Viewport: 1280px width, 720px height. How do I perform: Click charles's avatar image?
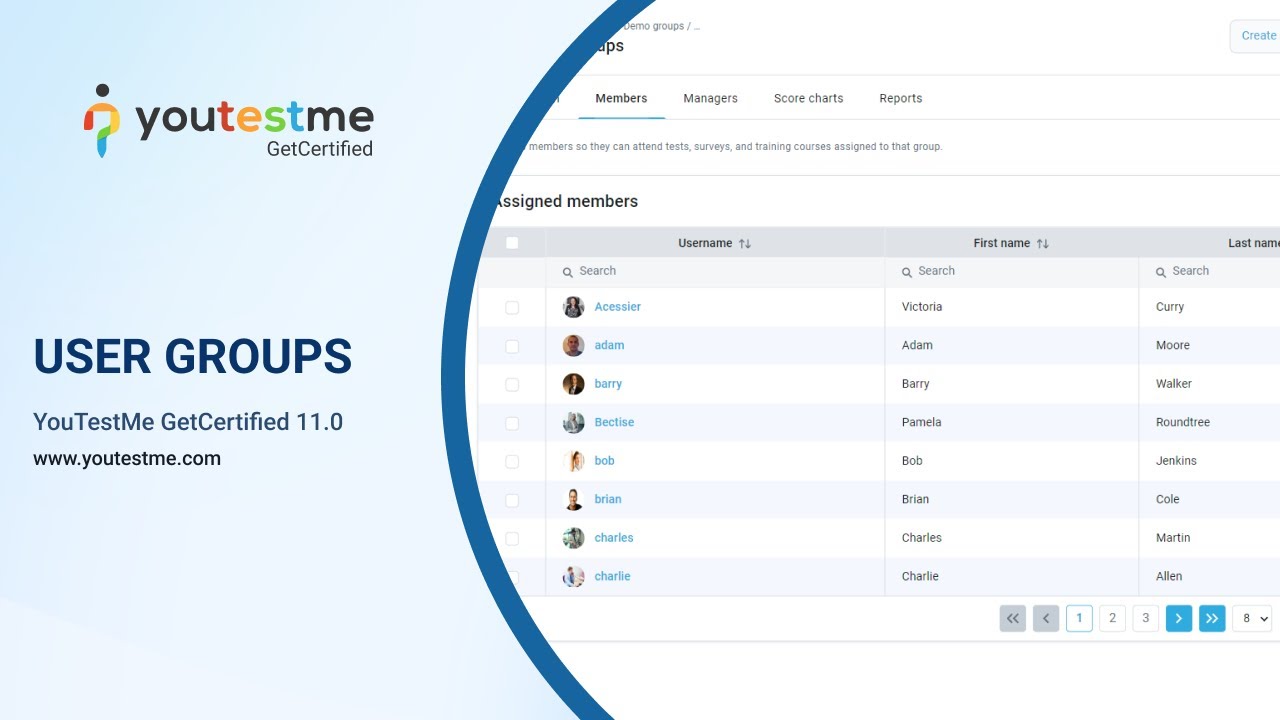(573, 538)
